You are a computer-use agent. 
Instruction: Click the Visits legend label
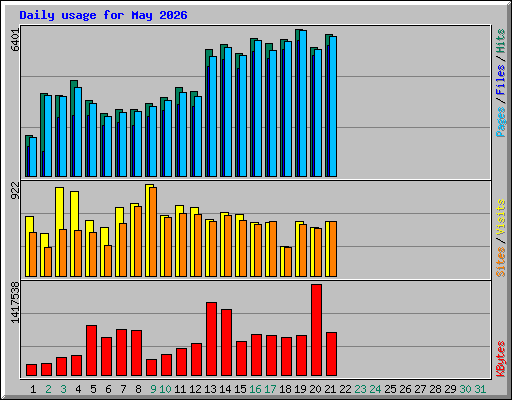click(x=500, y=217)
